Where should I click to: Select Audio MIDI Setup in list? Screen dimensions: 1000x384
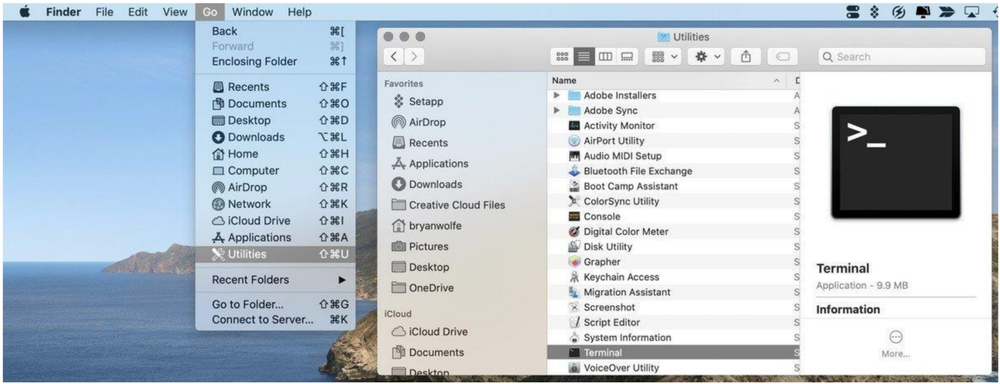[x=673, y=156]
